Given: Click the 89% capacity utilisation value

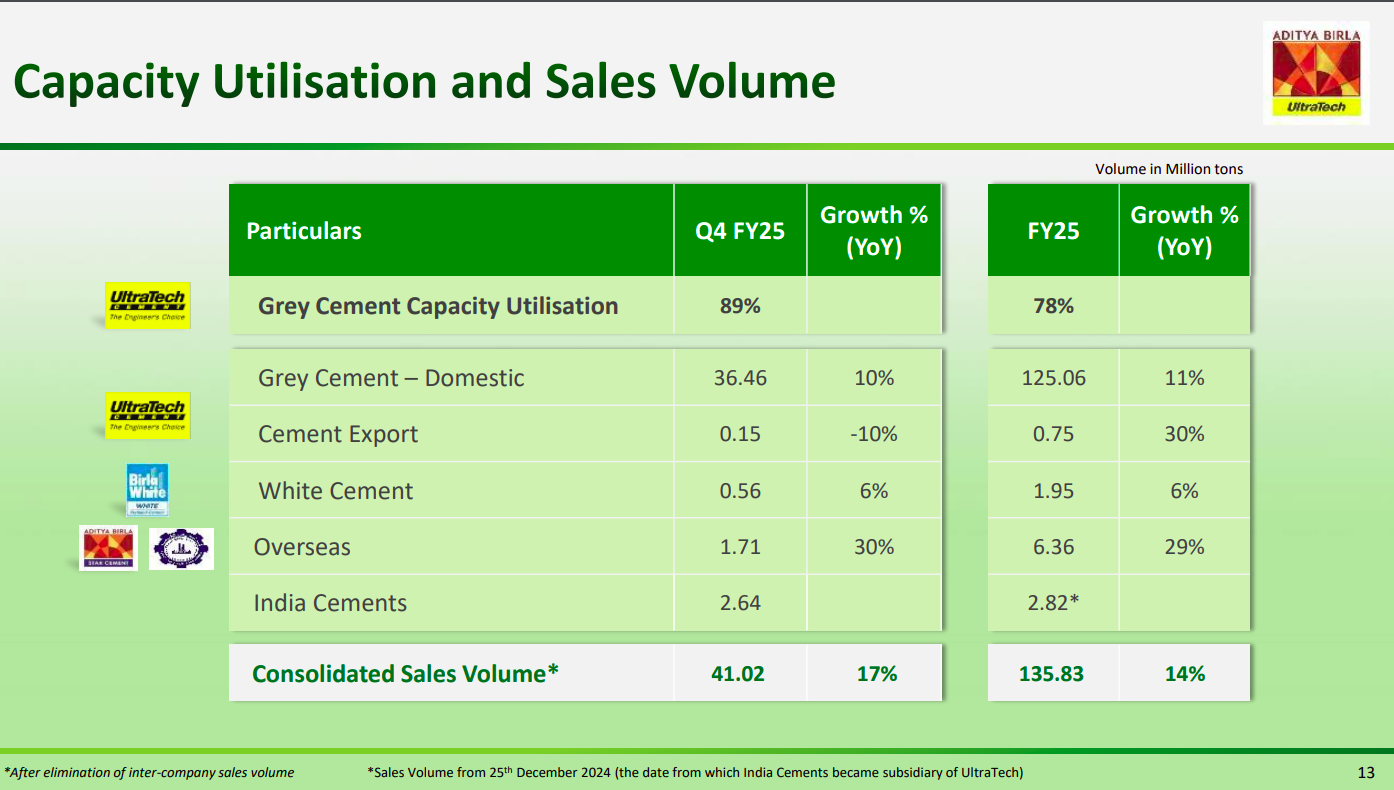Looking at the screenshot, I should coord(740,306).
